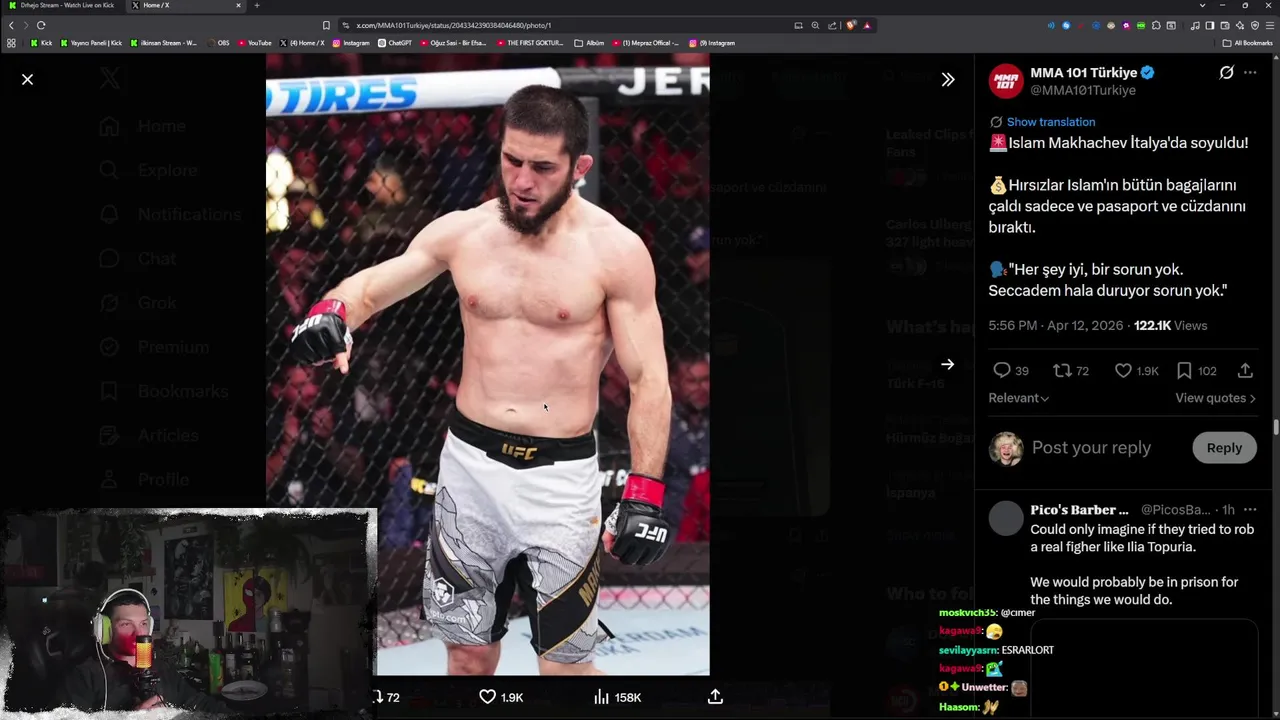This screenshot has width=1280, height=720.
Task: Open the Kick bookmark
Action: (41, 43)
